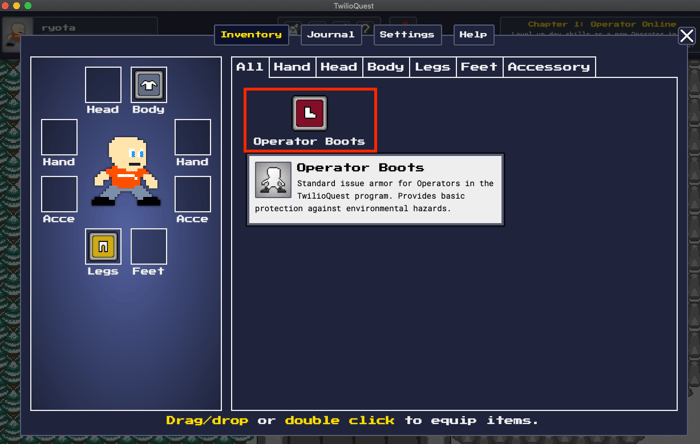Screen dimensions: 700x444
Task: Click the left empty Accessory slot
Action: coord(59,194)
